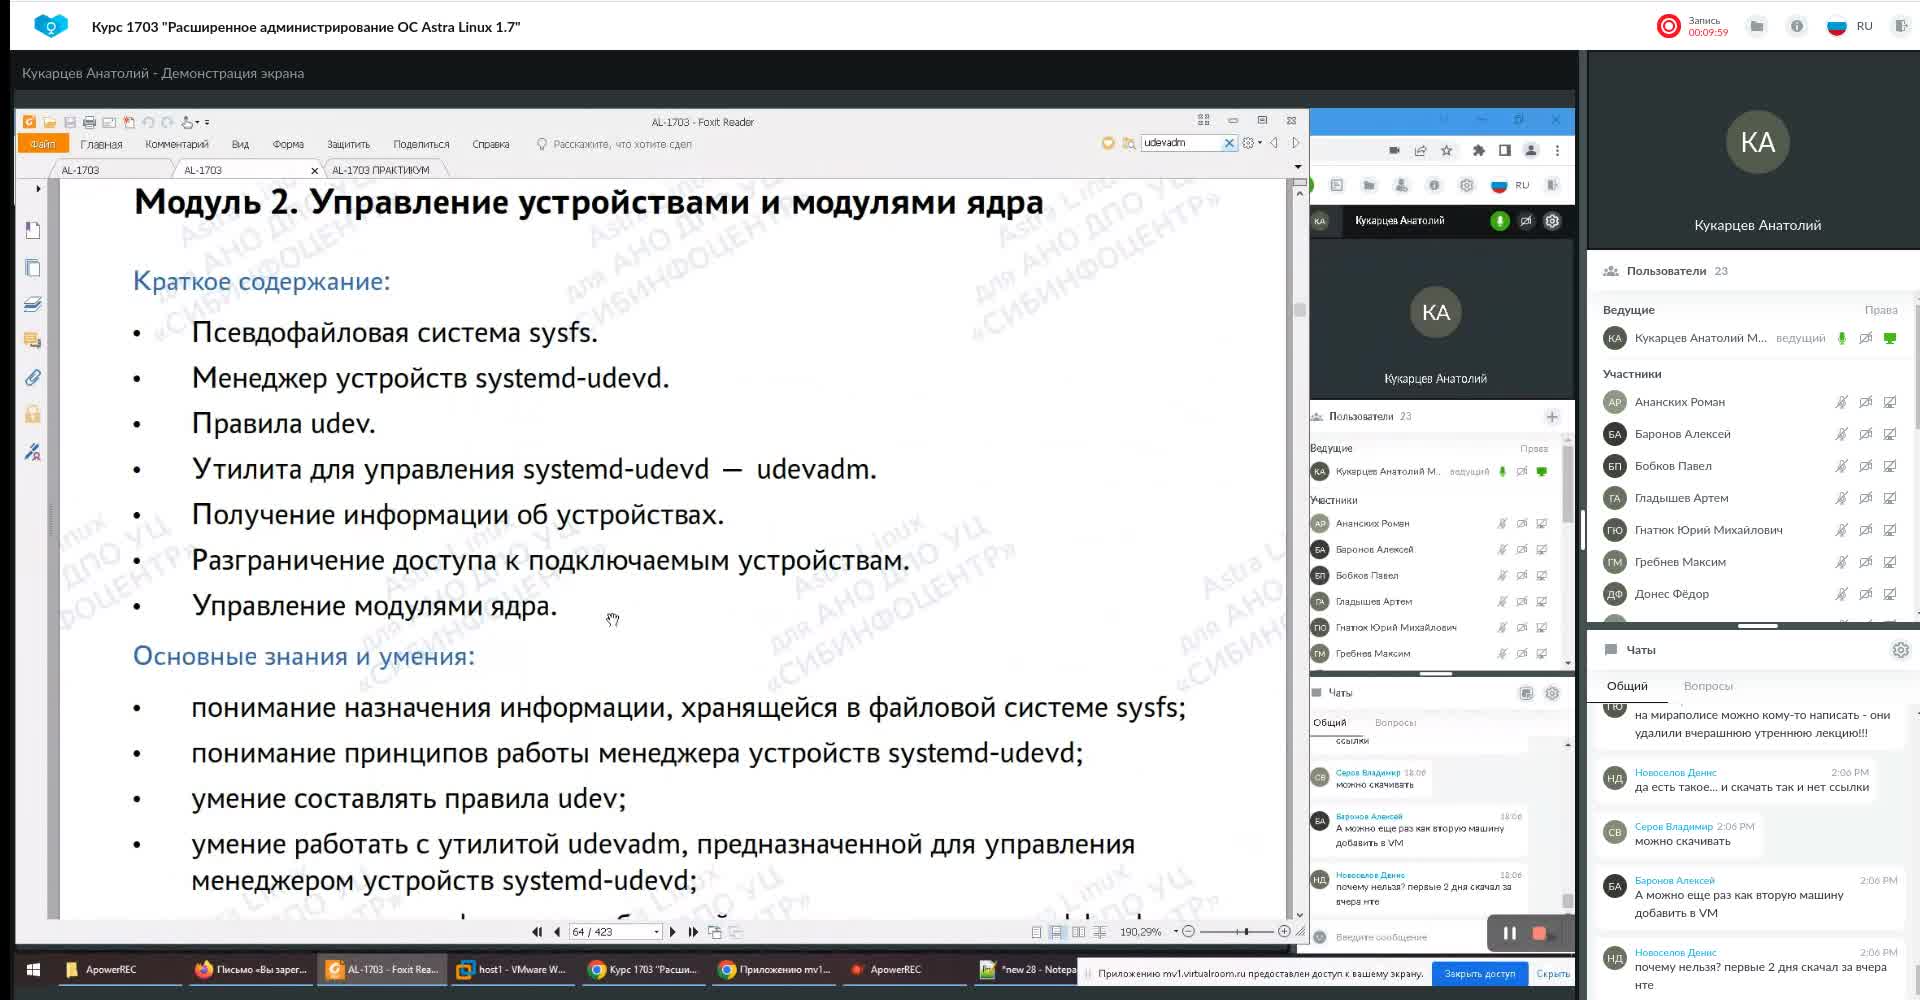Click the Foxit save icon
1920x1000 pixels.
coord(70,122)
